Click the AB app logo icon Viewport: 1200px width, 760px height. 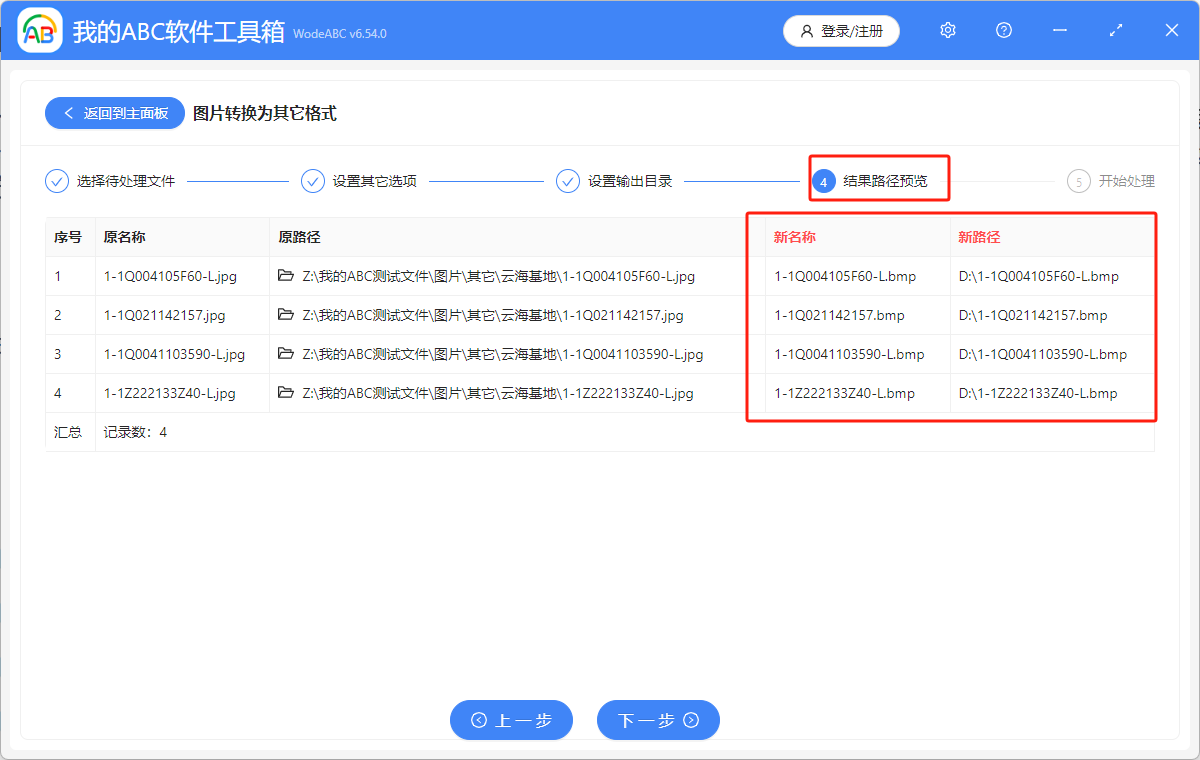pos(39,30)
